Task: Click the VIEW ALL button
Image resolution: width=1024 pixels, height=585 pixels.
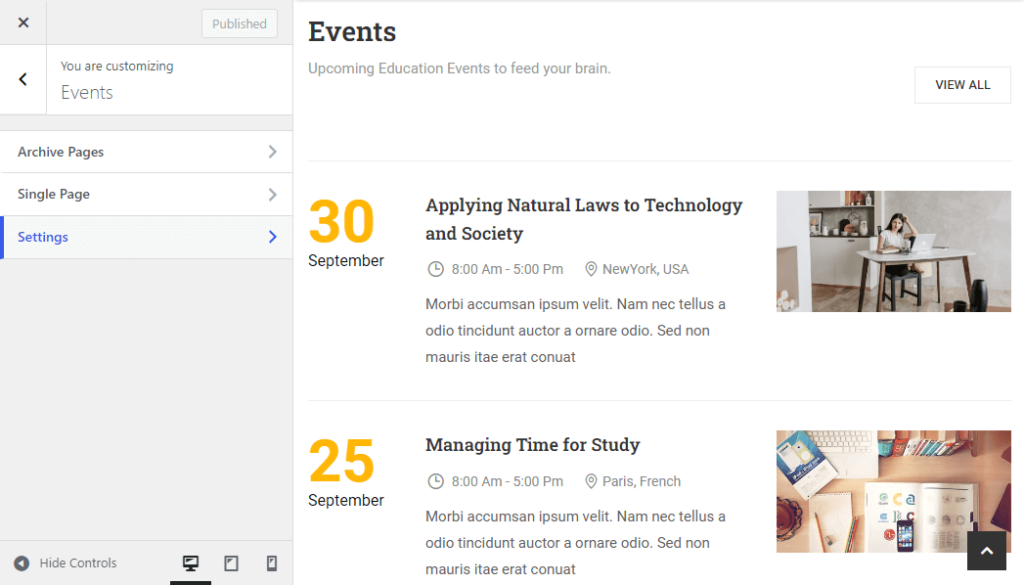Action: [x=962, y=85]
